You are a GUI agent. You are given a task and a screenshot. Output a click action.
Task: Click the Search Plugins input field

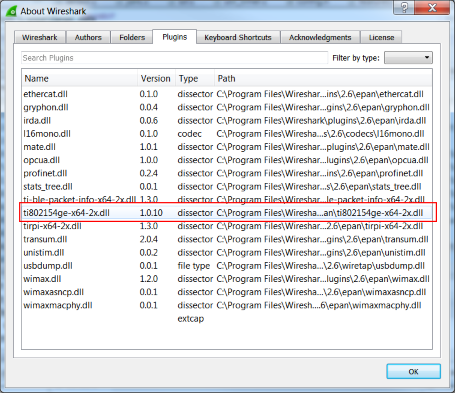pyautogui.click(x=174, y=58)
